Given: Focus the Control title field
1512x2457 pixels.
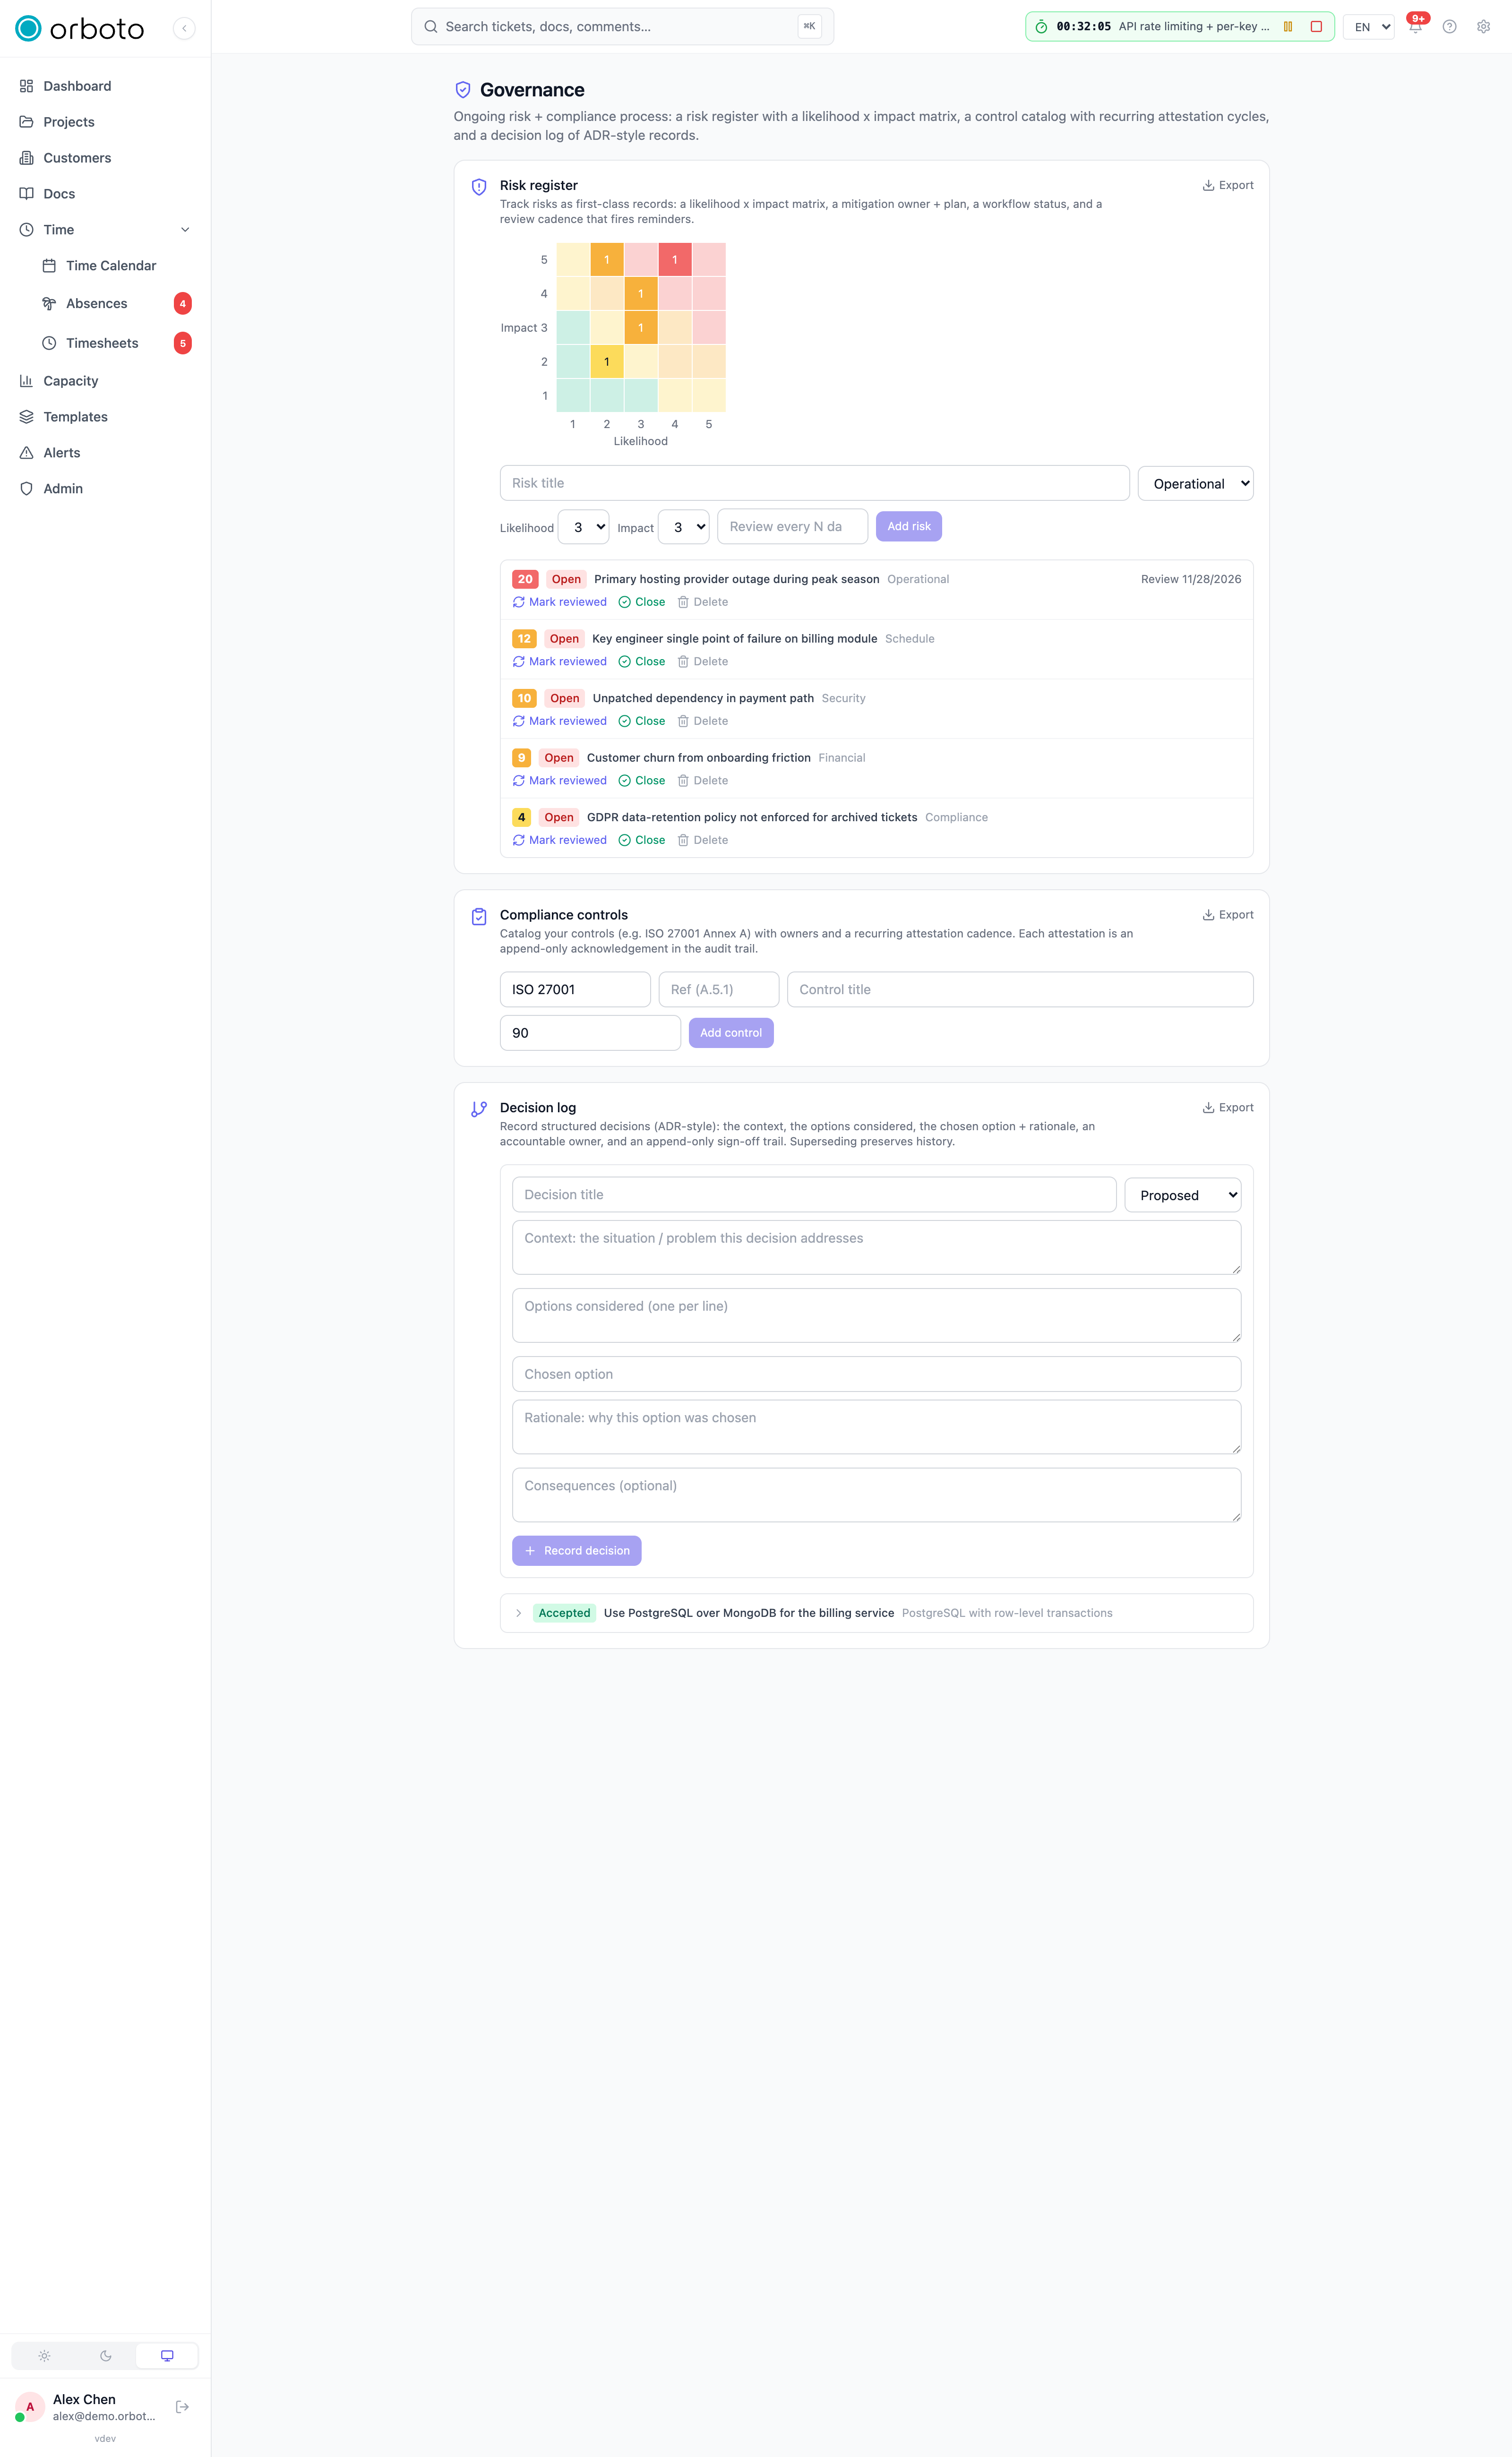Looking at the screenshot, I should [1020, 990].
